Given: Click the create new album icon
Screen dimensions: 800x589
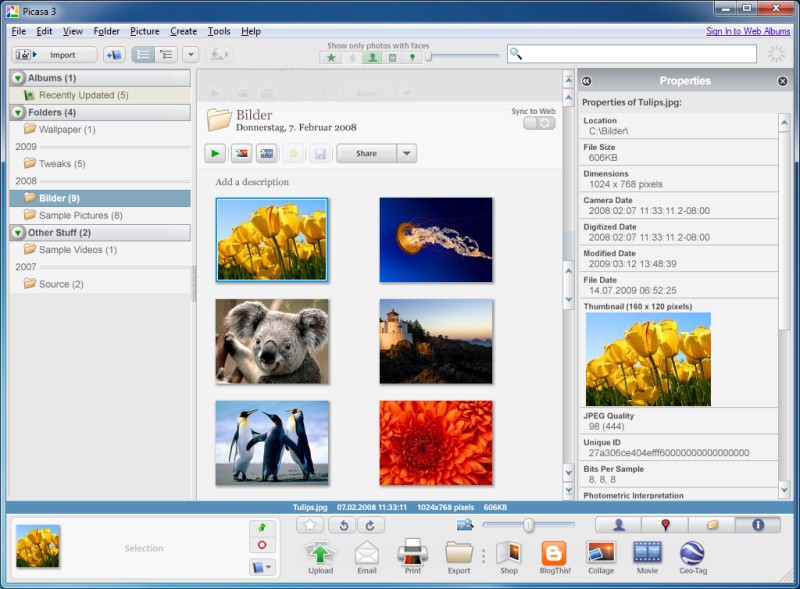Looking at the screenshot, I should 114,55.
